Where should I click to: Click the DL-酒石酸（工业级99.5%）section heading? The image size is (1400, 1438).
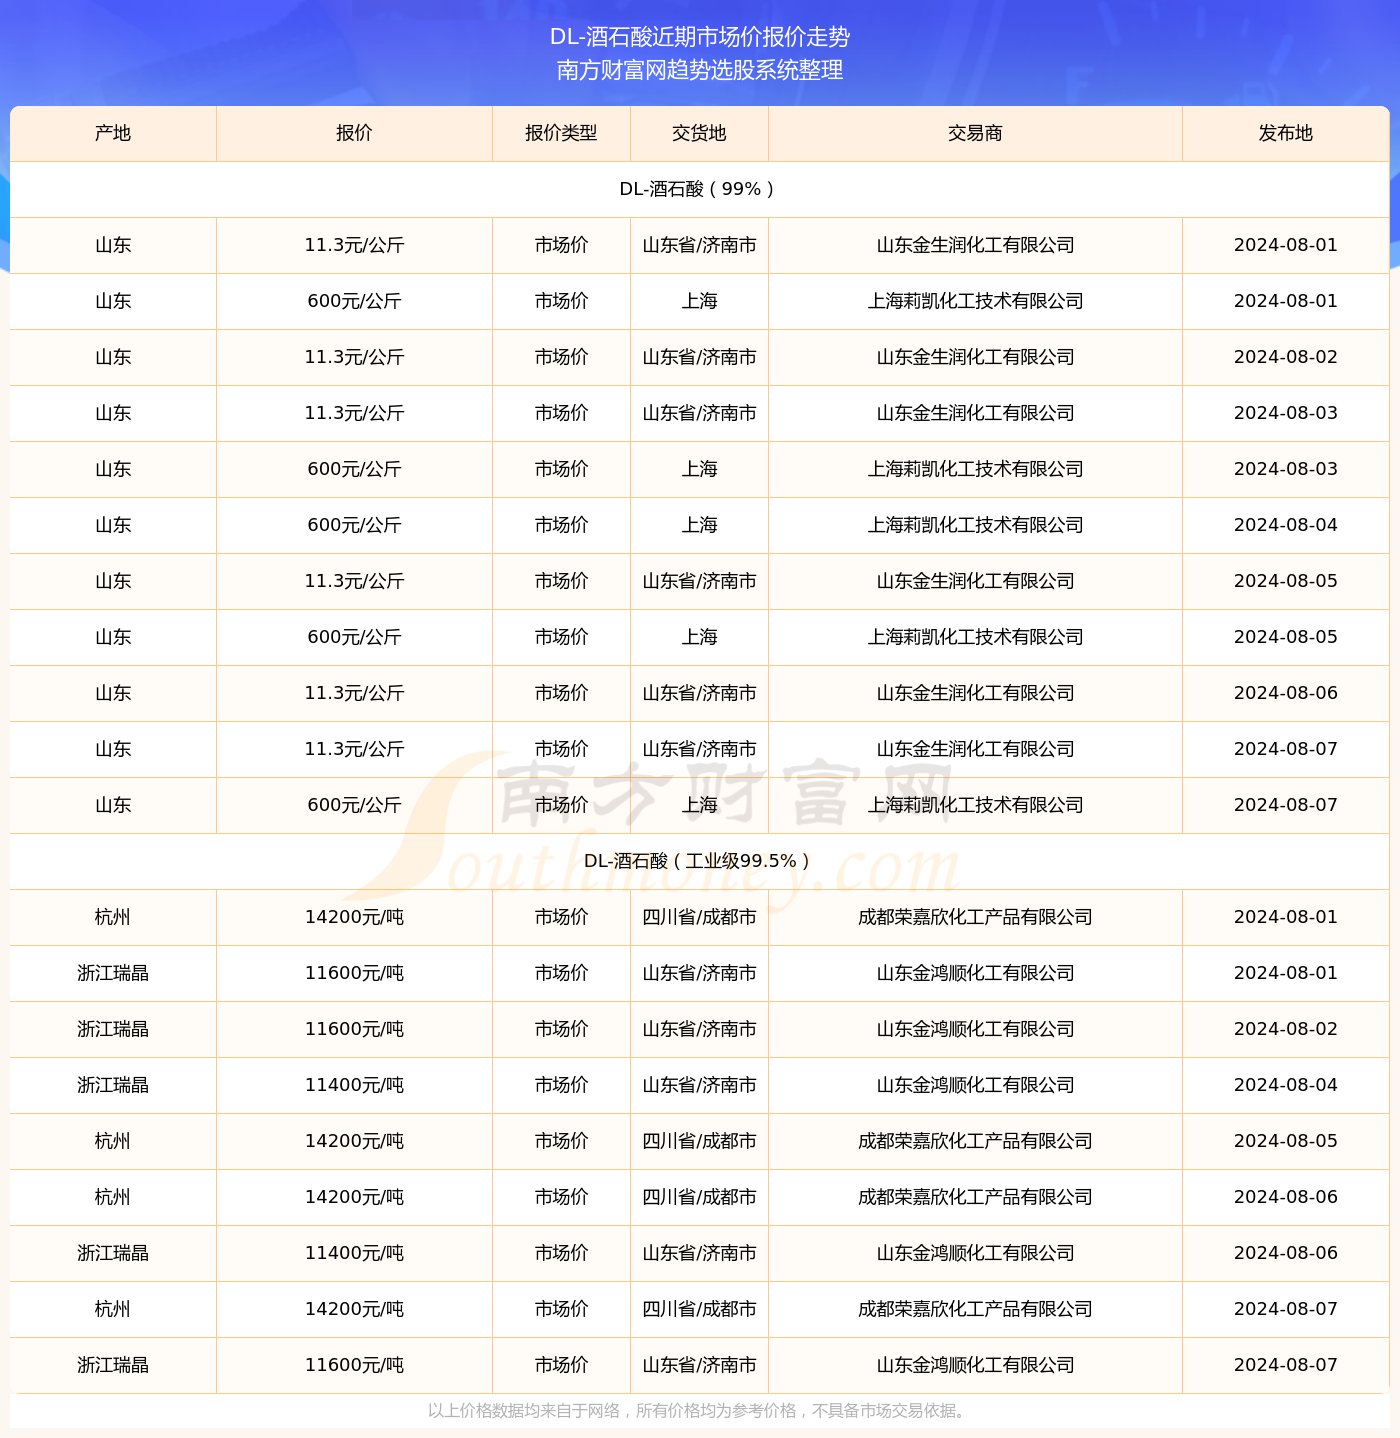click(699, 861)
